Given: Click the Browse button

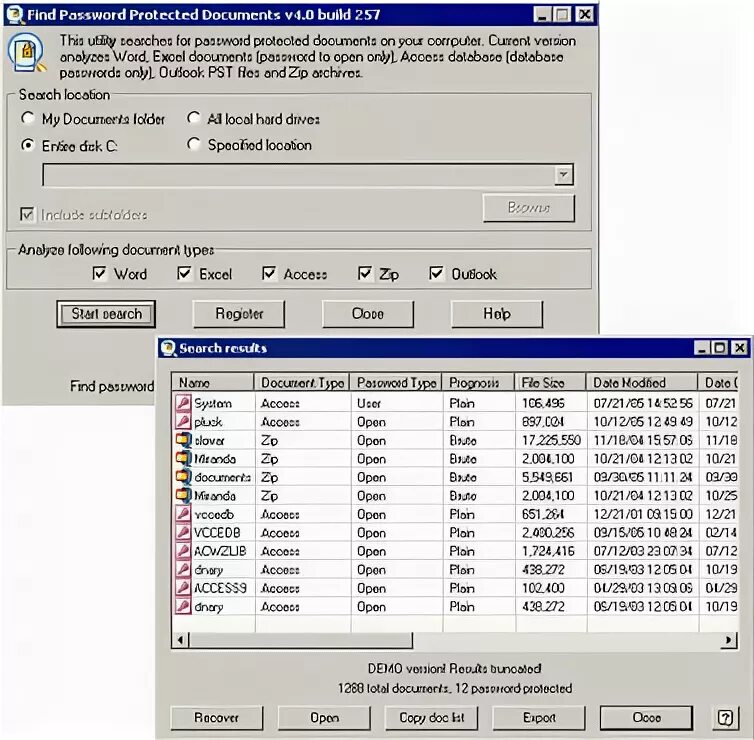Looking at the screenshot, I should click(528, 208).
